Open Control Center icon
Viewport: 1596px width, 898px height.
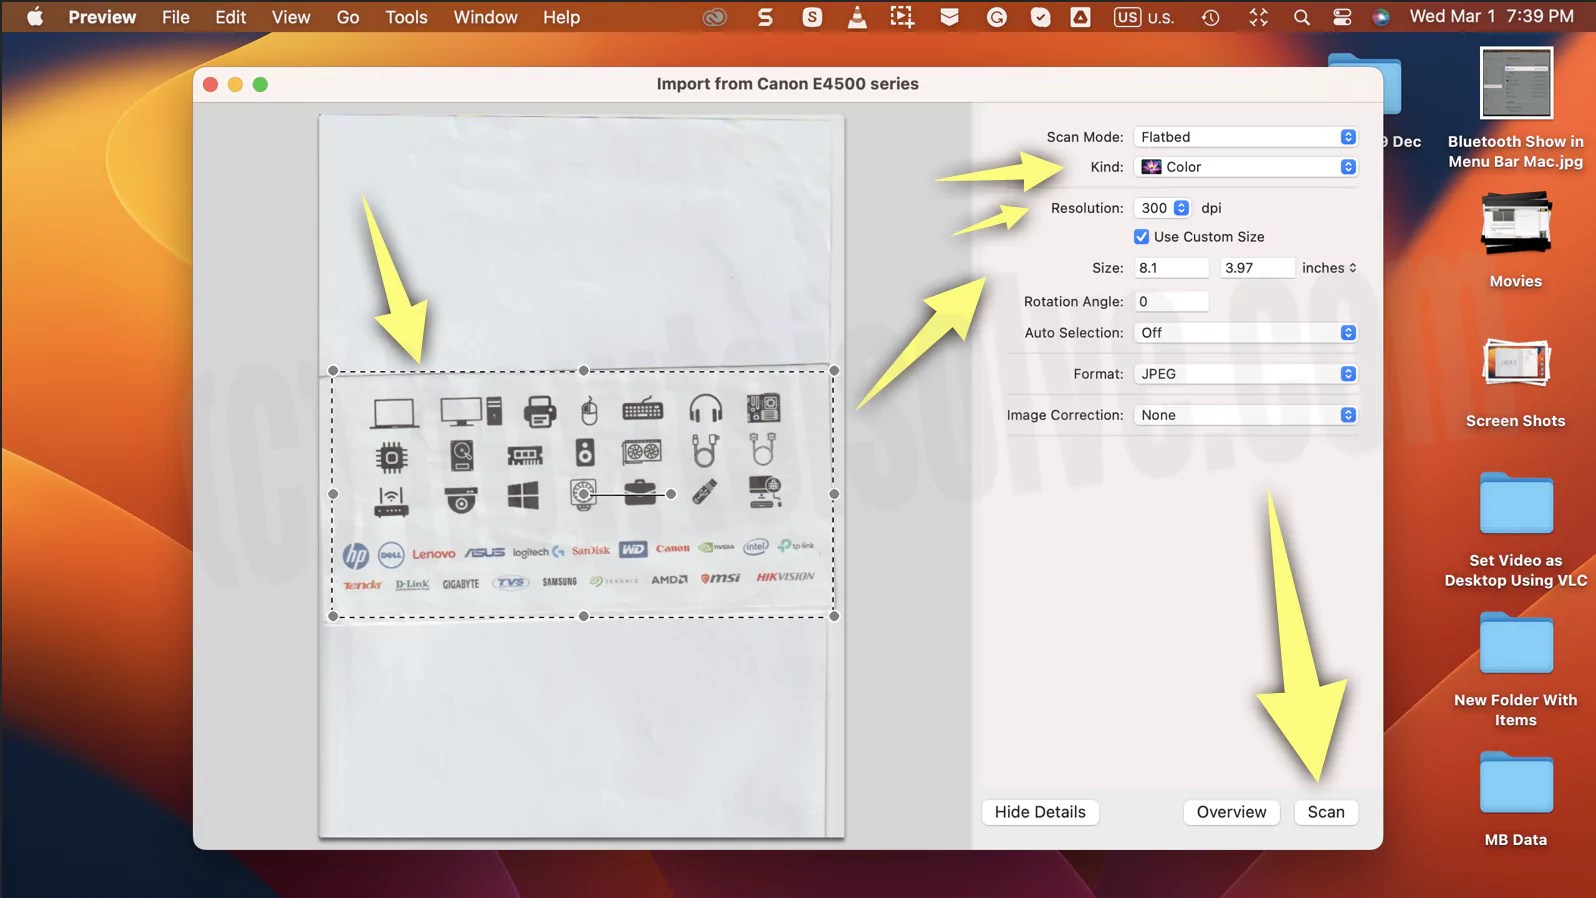(1342, 17)
